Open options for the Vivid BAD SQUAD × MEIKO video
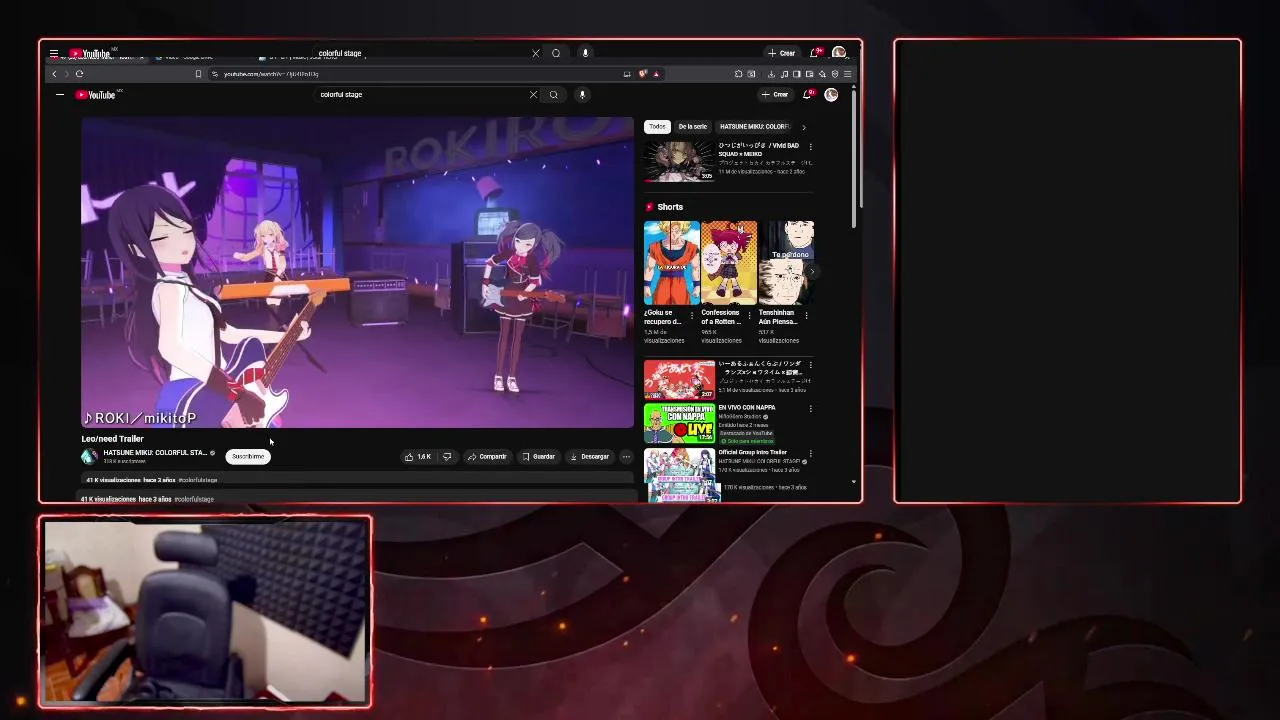 [811, 147]
